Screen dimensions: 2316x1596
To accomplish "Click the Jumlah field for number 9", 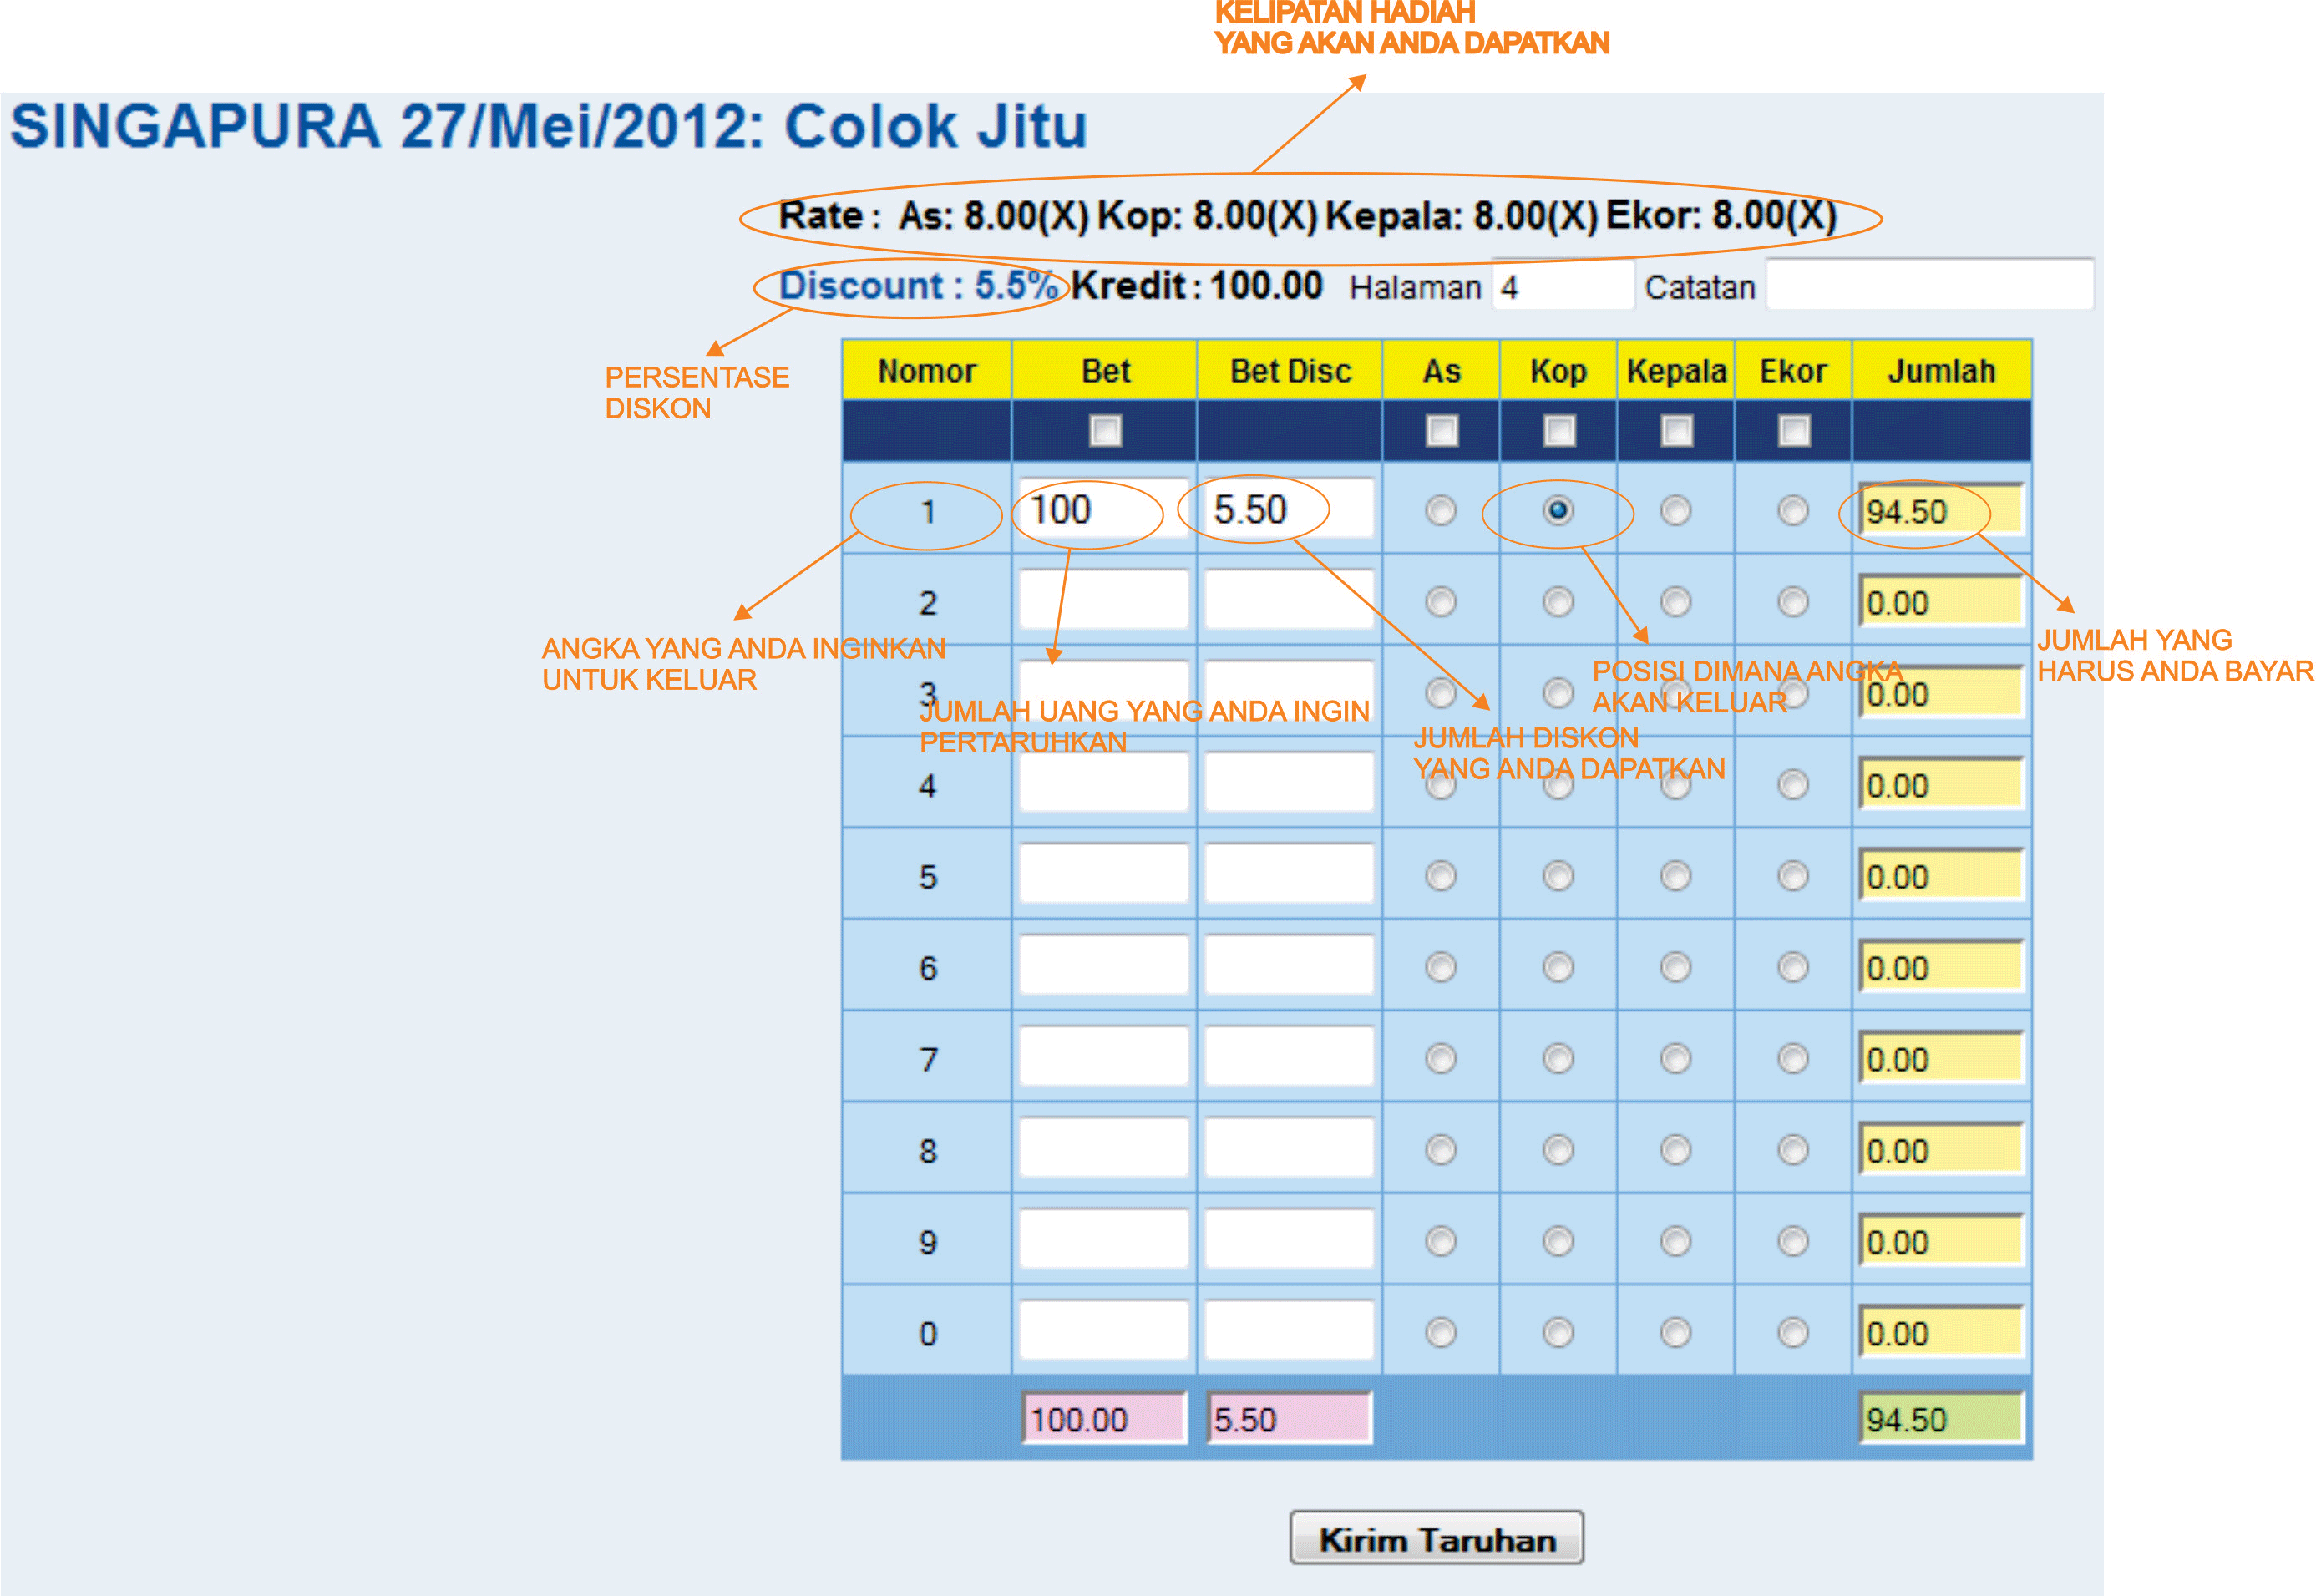I will (1941, 1240).
